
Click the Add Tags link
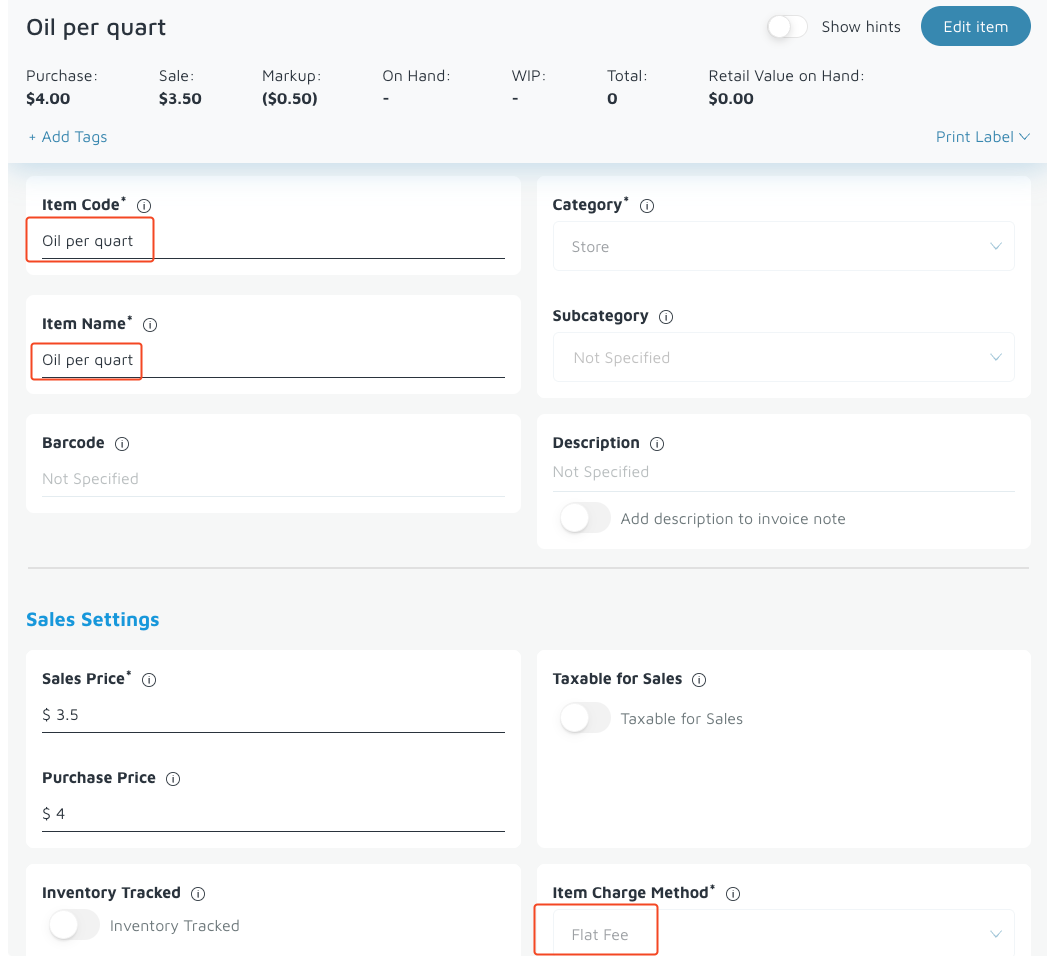point(67,137)
